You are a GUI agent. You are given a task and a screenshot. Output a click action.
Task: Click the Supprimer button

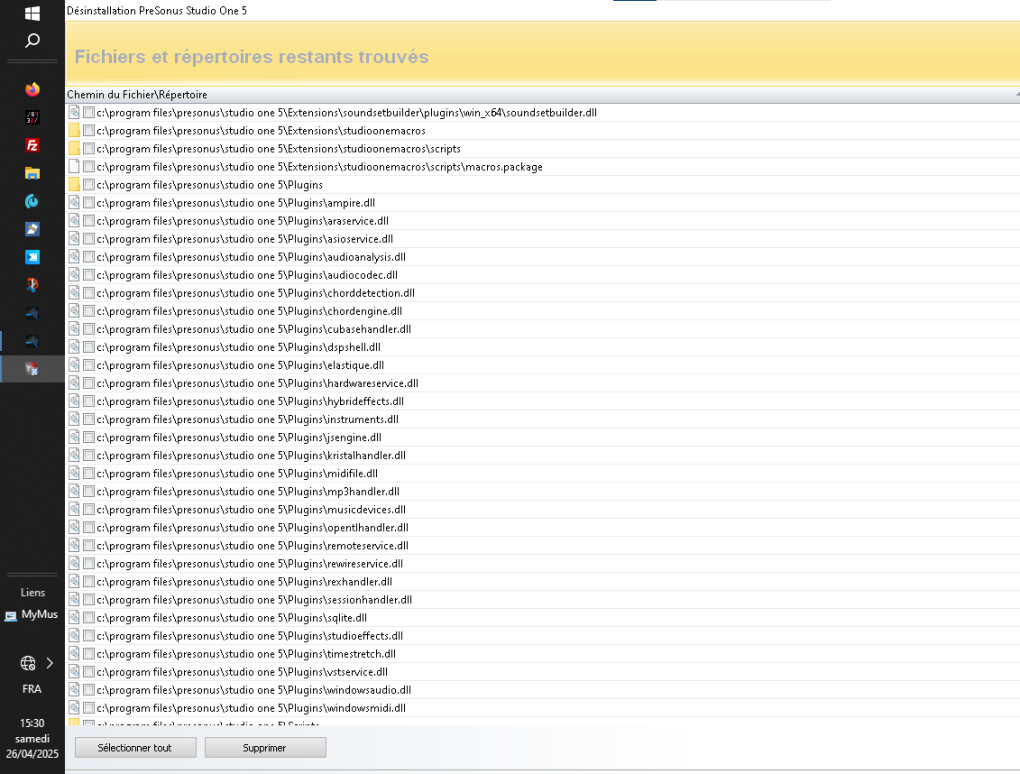click(265, 748)
